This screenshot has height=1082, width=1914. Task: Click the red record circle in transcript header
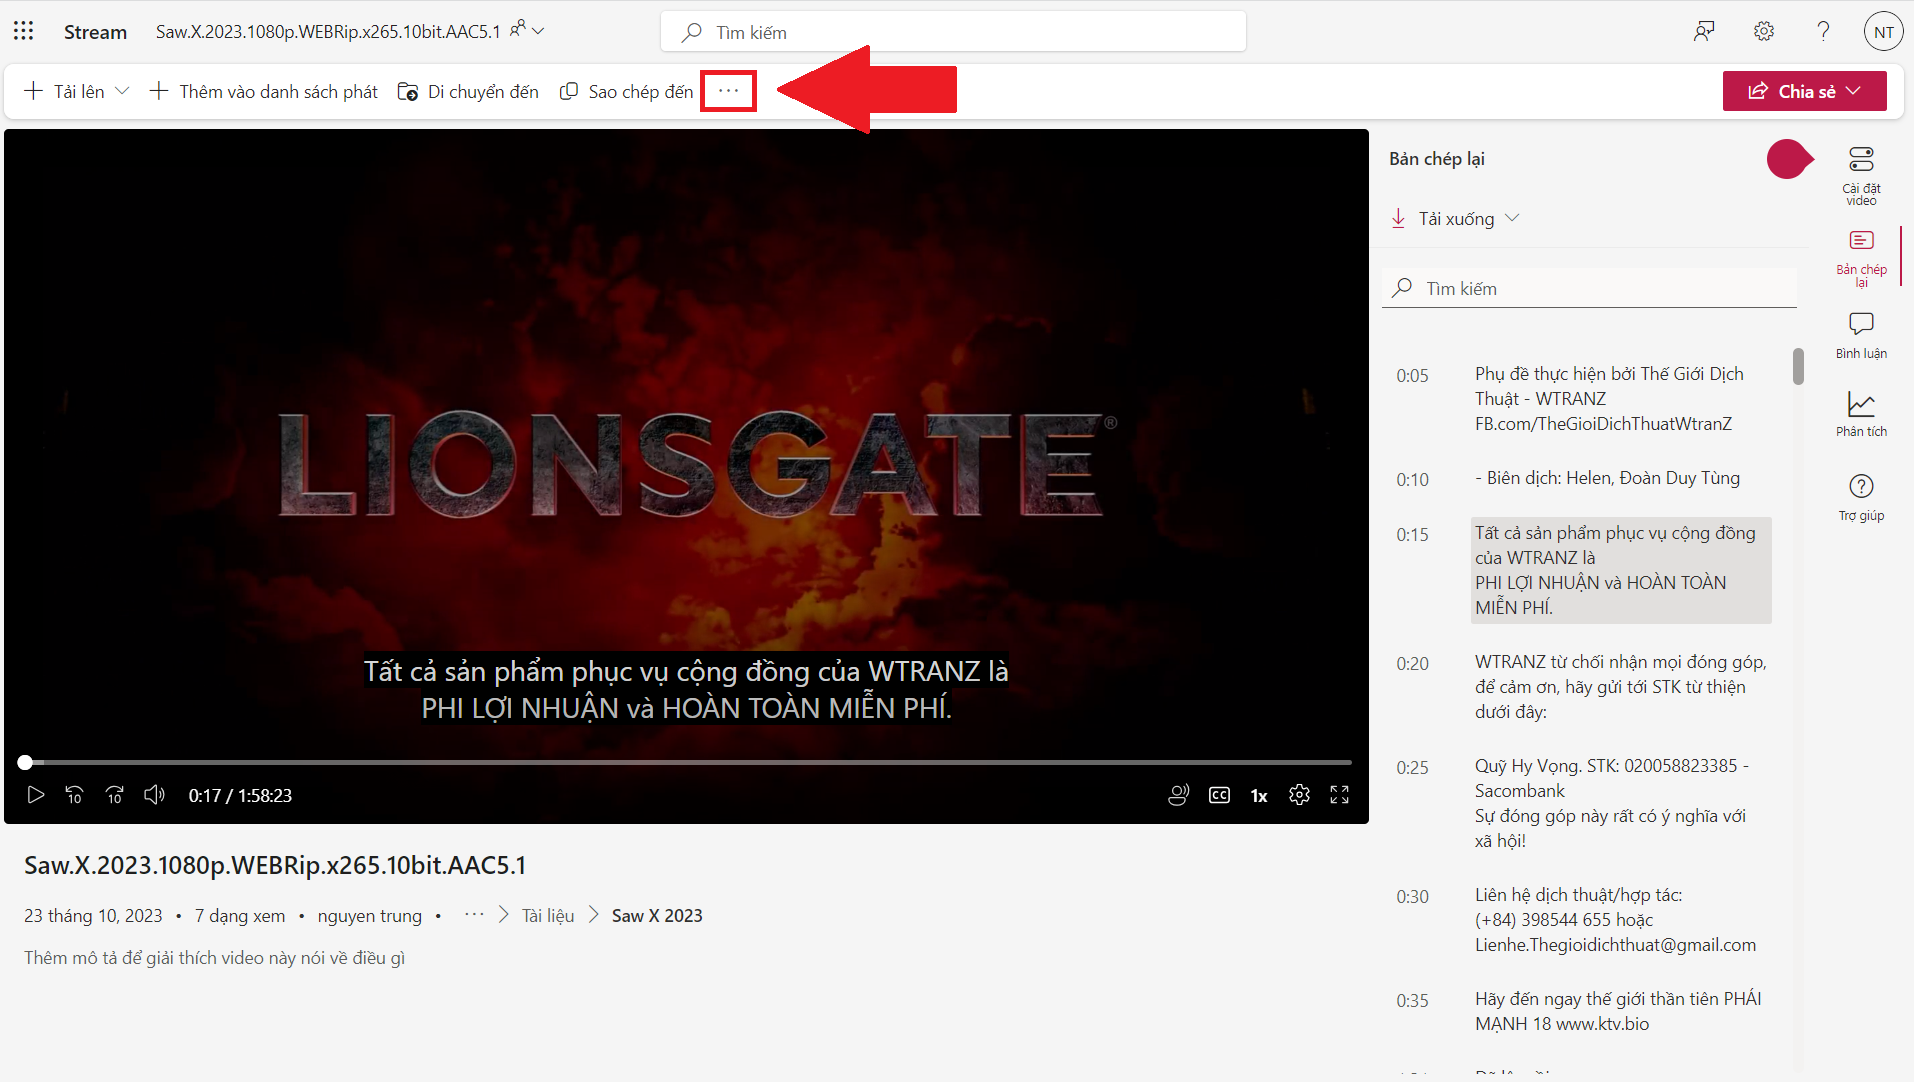1789,159
